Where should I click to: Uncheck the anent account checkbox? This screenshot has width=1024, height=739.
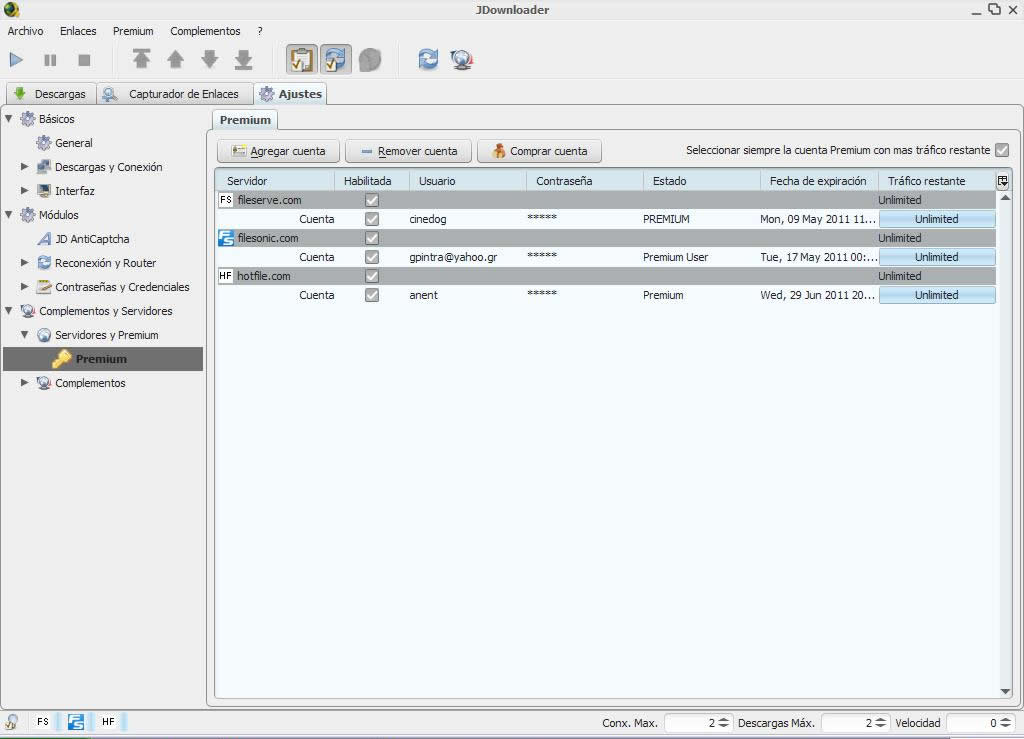(x=372, y=295)
